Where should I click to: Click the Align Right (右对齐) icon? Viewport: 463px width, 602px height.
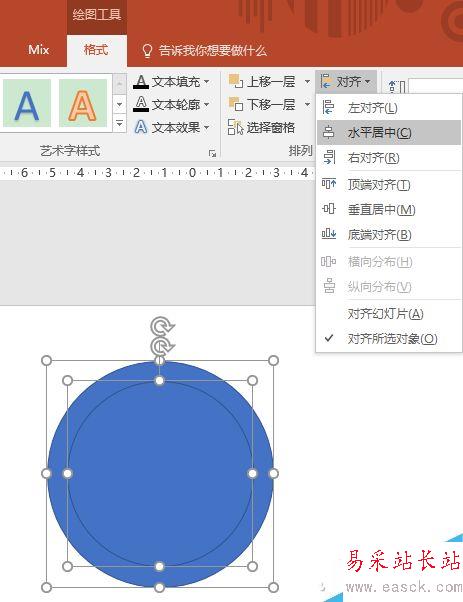click(329, 157)
